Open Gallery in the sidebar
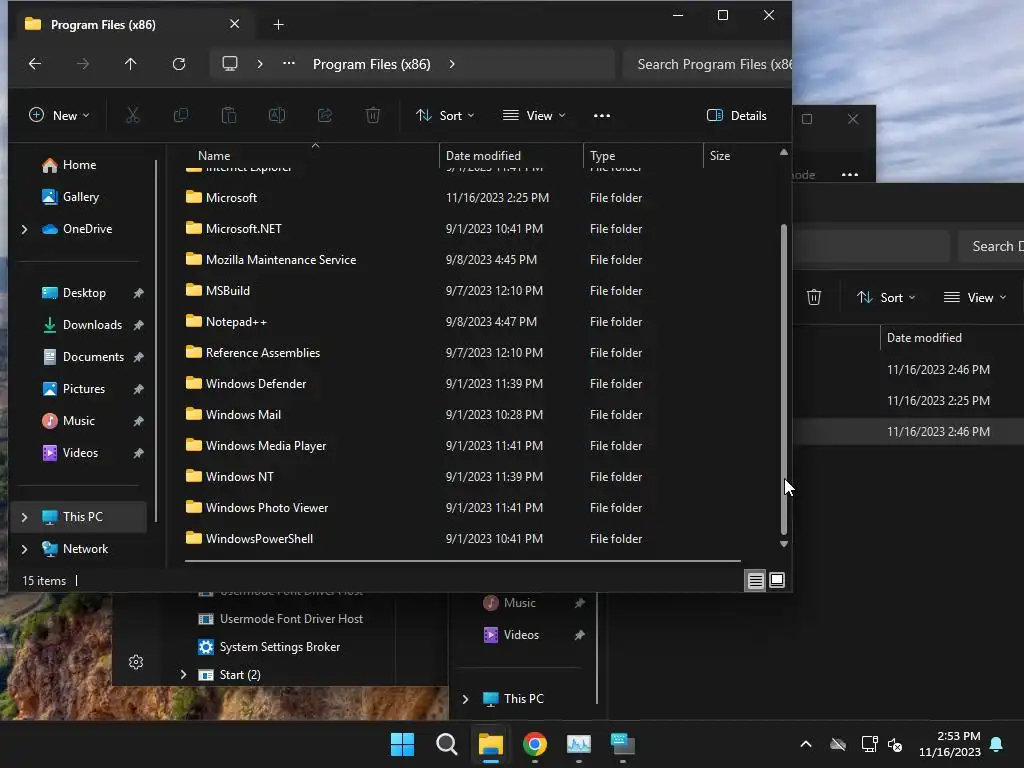 79,197
